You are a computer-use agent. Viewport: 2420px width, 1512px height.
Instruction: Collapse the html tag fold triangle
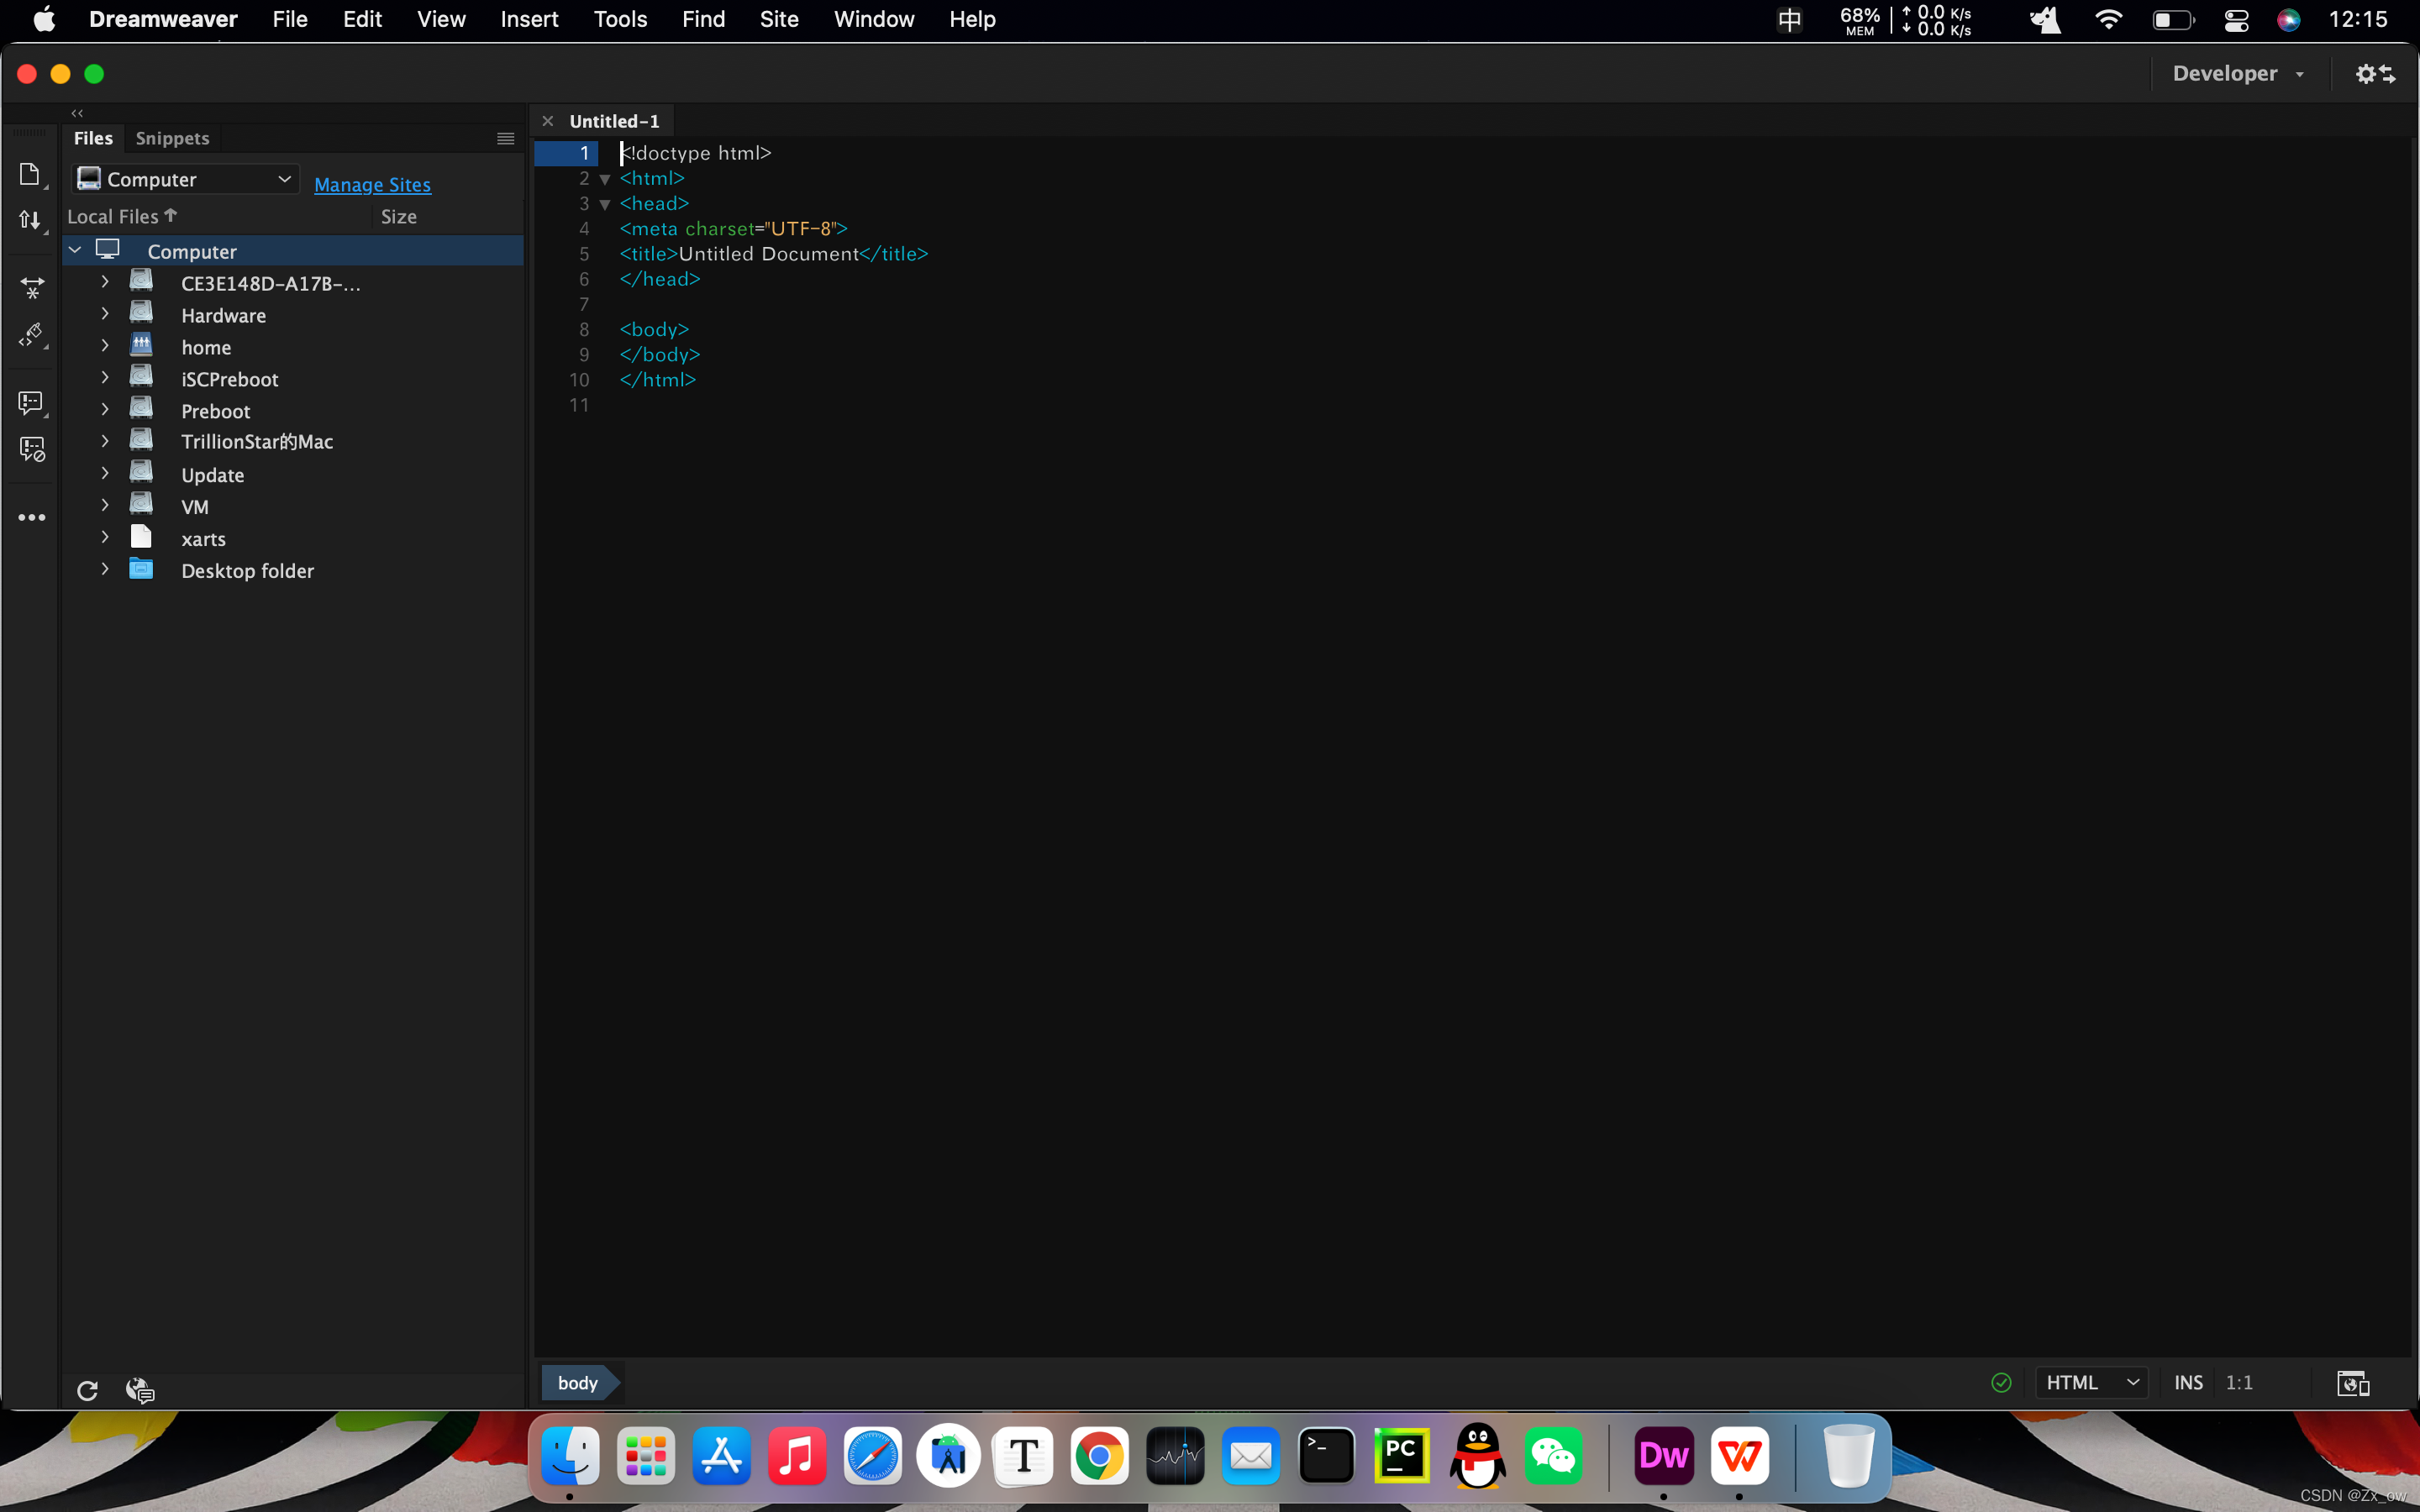605,180
